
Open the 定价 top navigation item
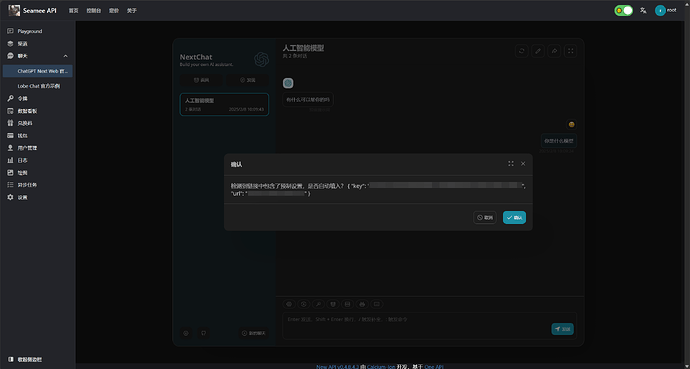click(114, 11)
